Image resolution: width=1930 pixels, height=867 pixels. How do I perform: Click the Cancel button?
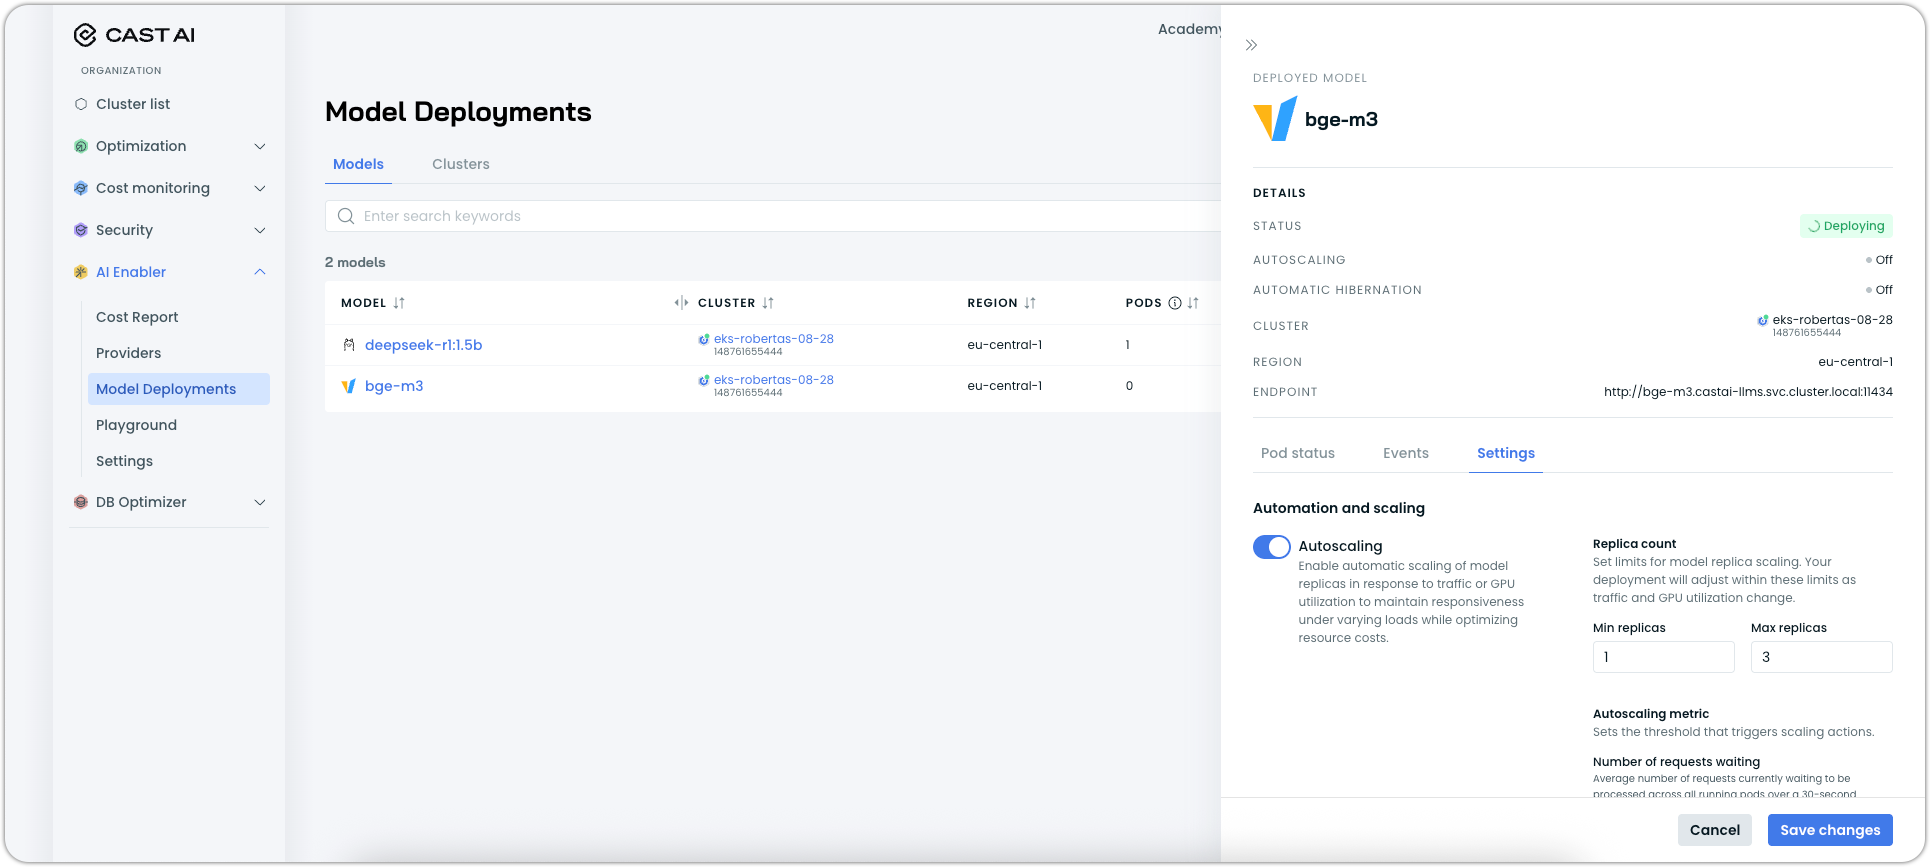[x=1715, y=830]
